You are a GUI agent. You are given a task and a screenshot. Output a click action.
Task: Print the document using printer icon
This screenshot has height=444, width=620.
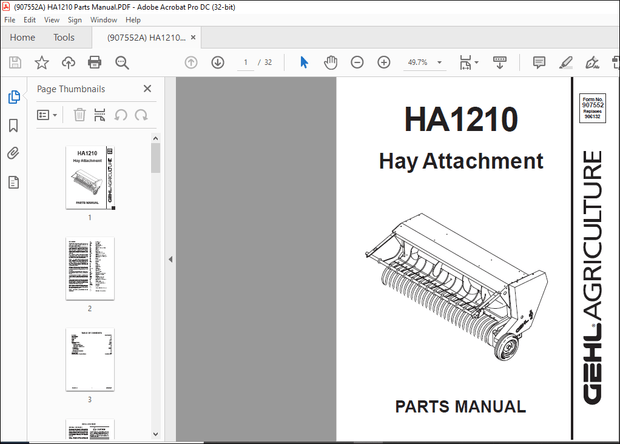tap(95, 62)
